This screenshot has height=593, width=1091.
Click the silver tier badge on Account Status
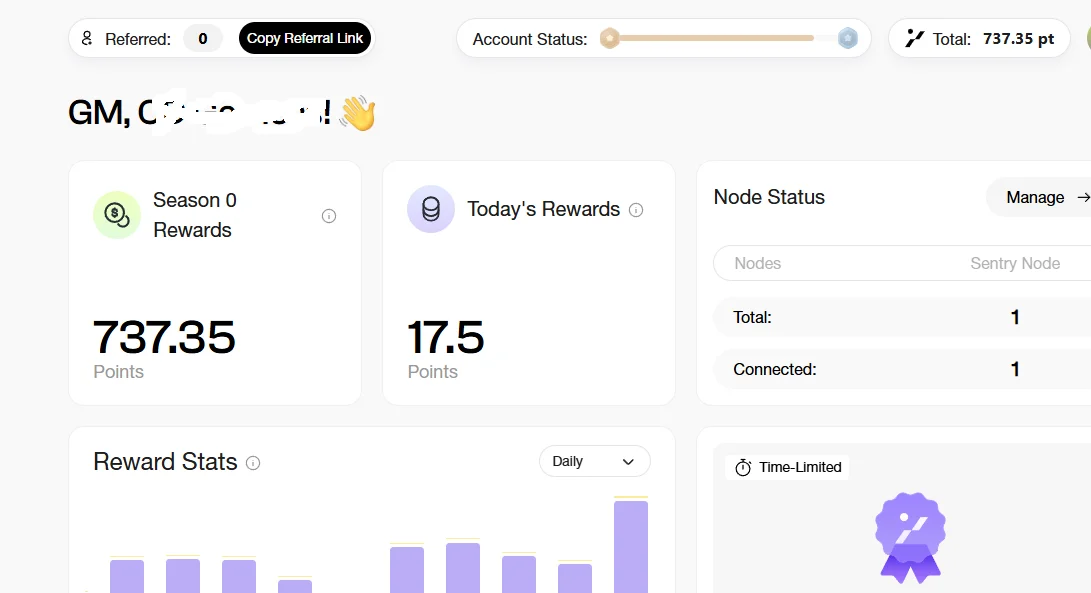point(847,38)
